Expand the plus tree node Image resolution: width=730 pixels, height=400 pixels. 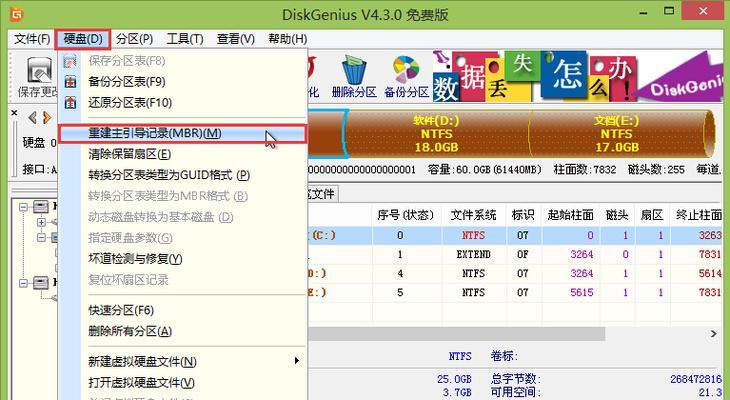tap(41, 222)
